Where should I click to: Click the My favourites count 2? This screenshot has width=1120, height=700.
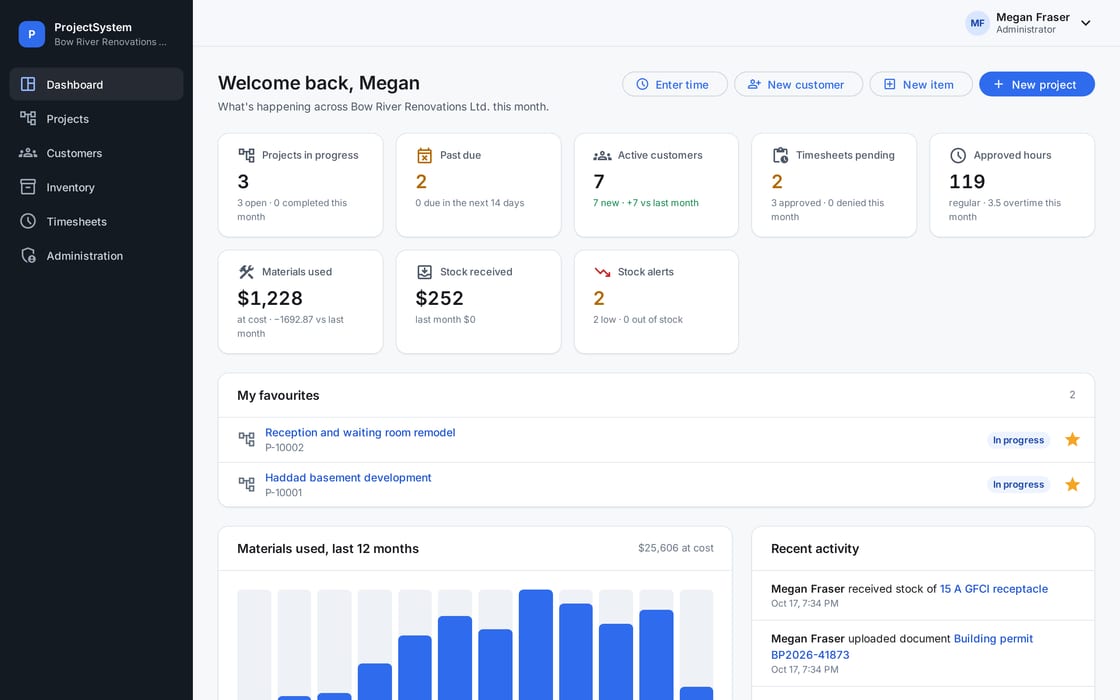click(x=1072, y=395)
